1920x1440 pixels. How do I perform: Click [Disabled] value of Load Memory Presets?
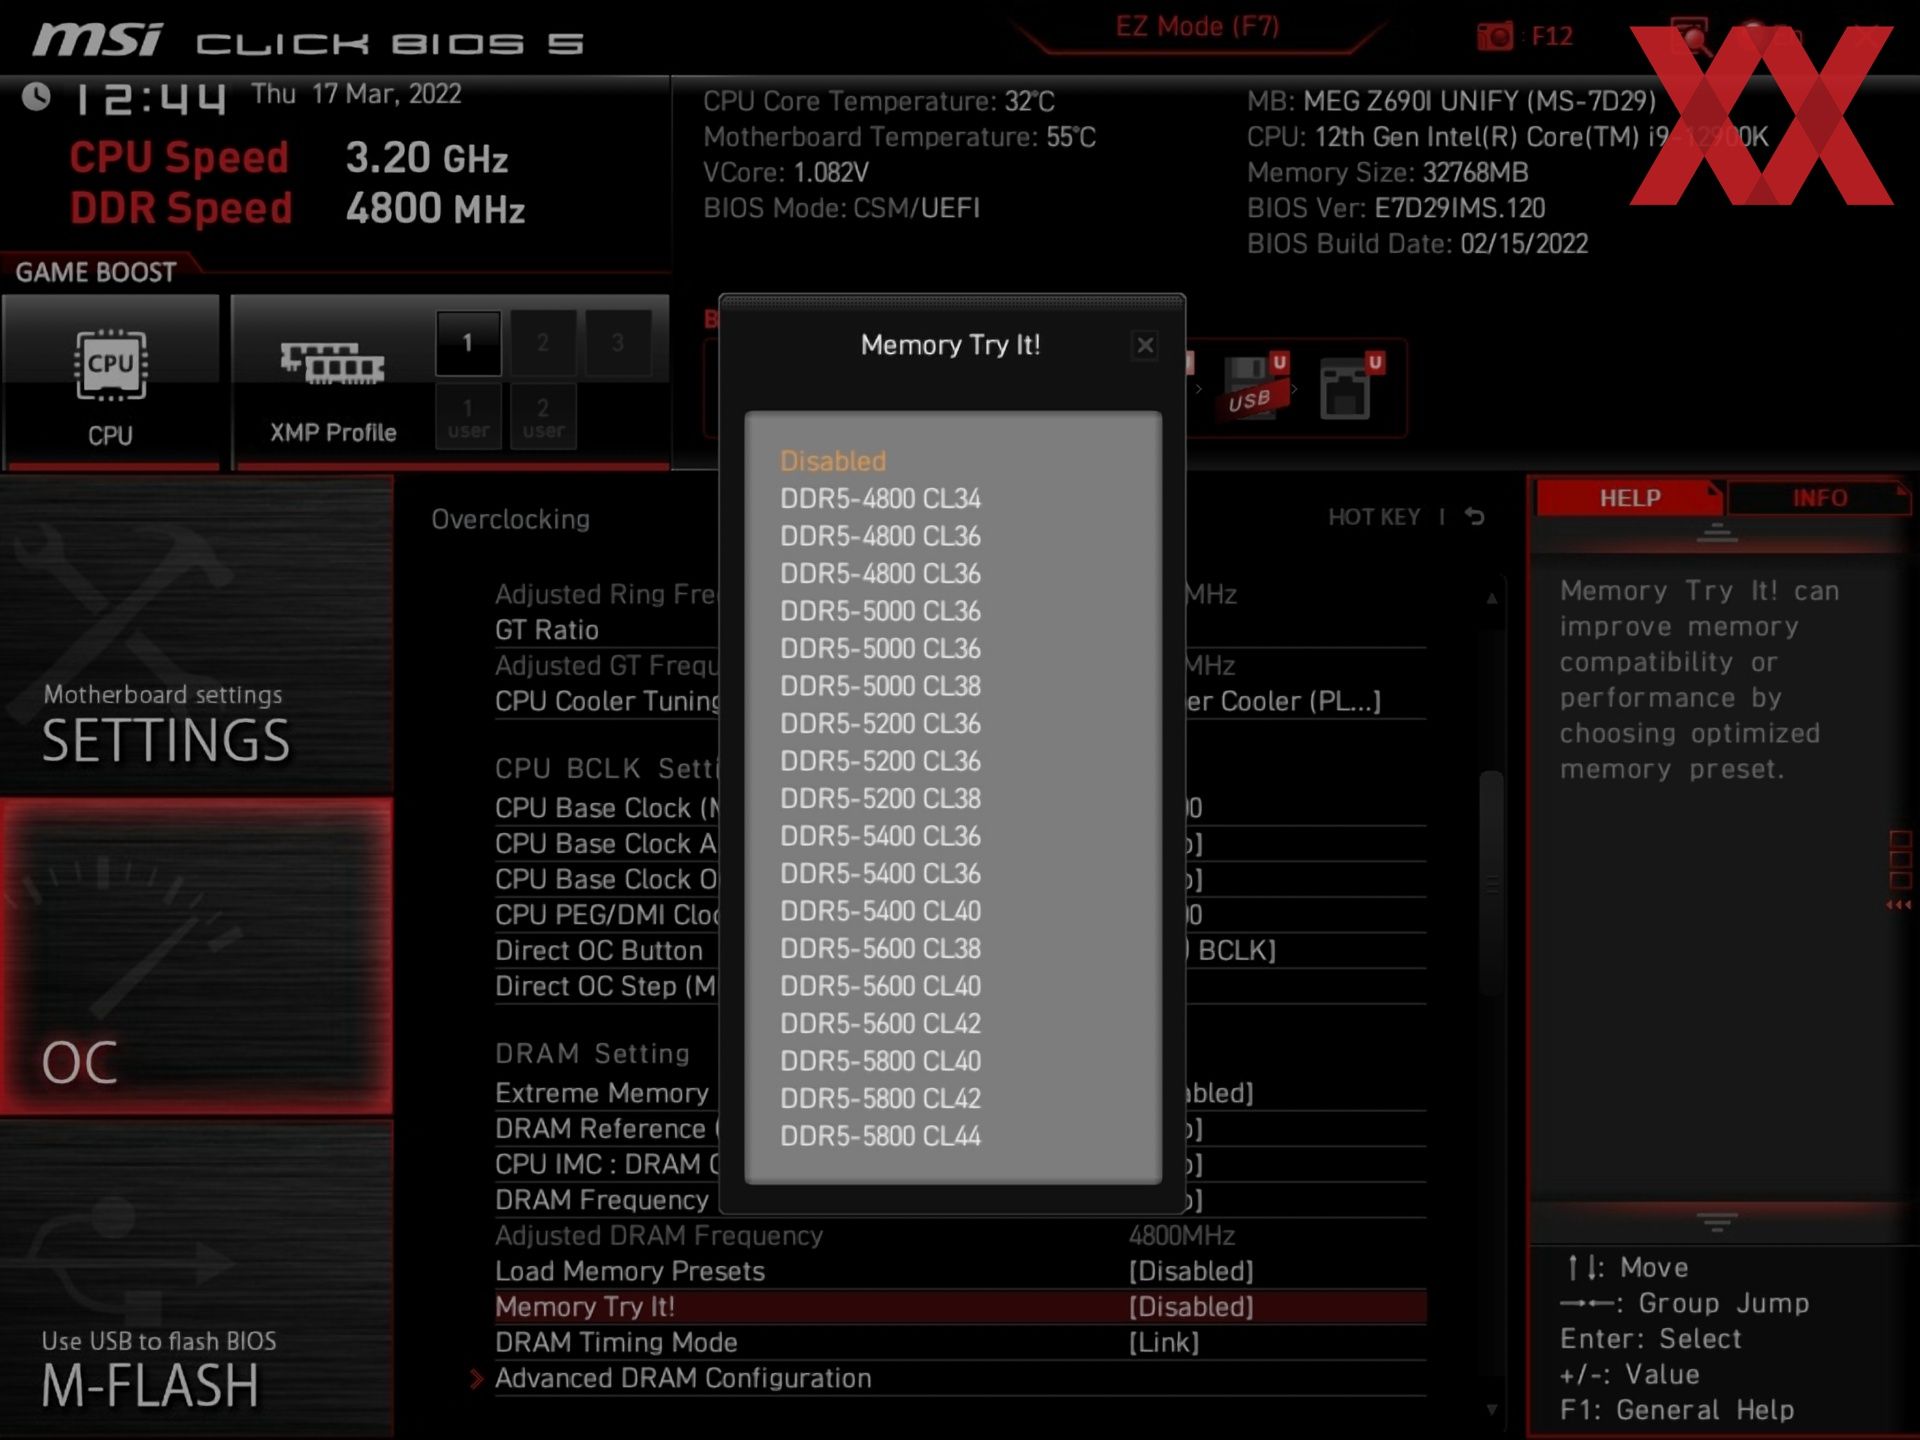(1191, 1271)
